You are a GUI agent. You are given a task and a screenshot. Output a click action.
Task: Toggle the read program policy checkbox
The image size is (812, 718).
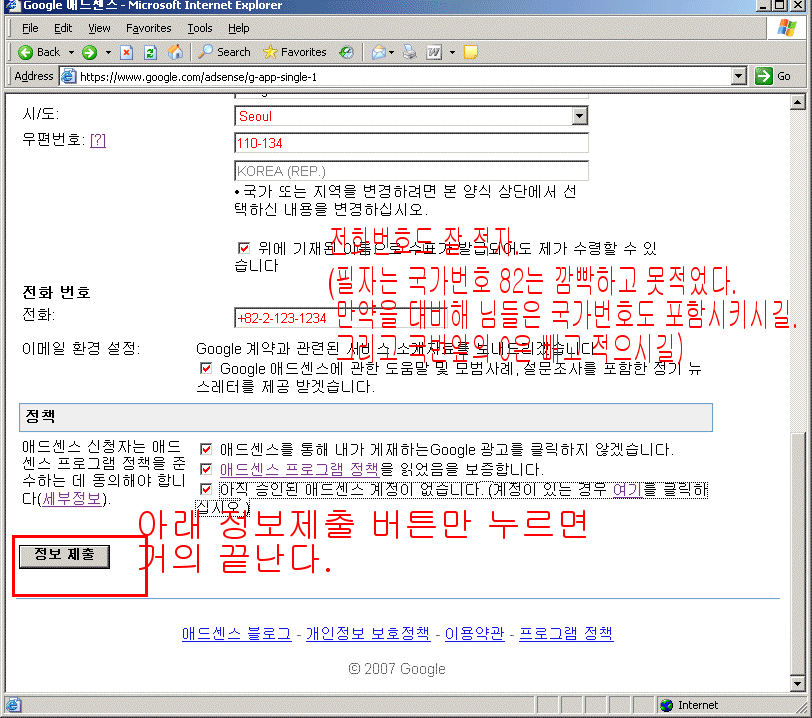coord(206,469)
